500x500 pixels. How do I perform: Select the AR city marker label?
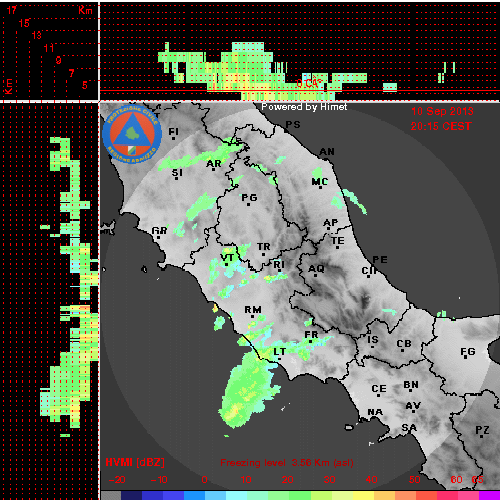point(214,164)
